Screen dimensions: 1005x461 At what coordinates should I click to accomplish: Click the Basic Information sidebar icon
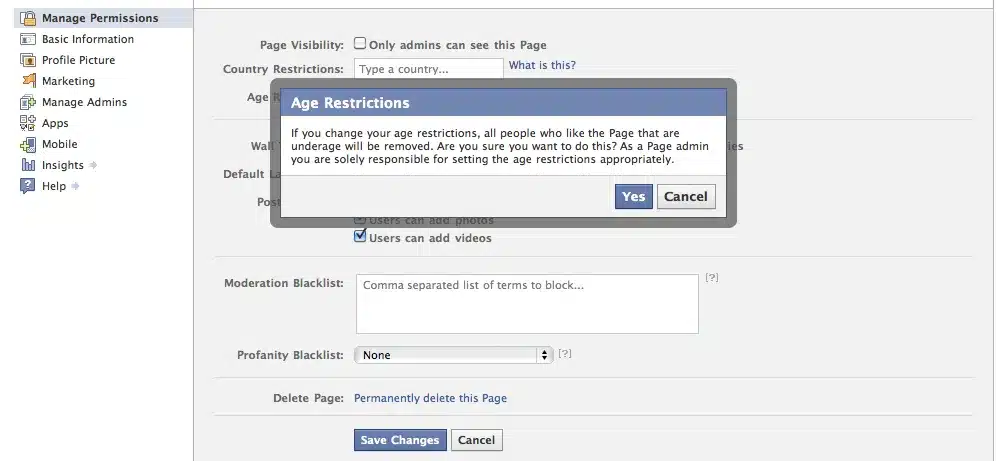28,39
